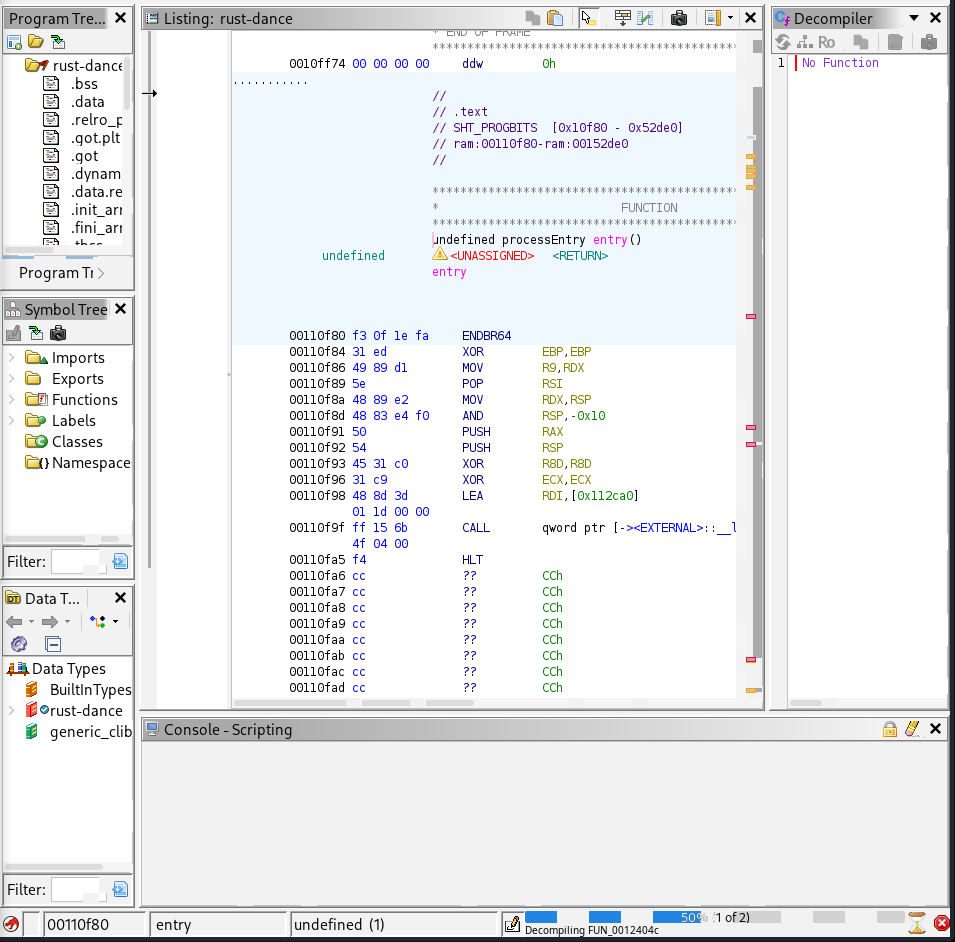This screenshot has width=955, height=942.
Task: Expand the Functions node in Symbol Tree
Action: click(11, 399)
